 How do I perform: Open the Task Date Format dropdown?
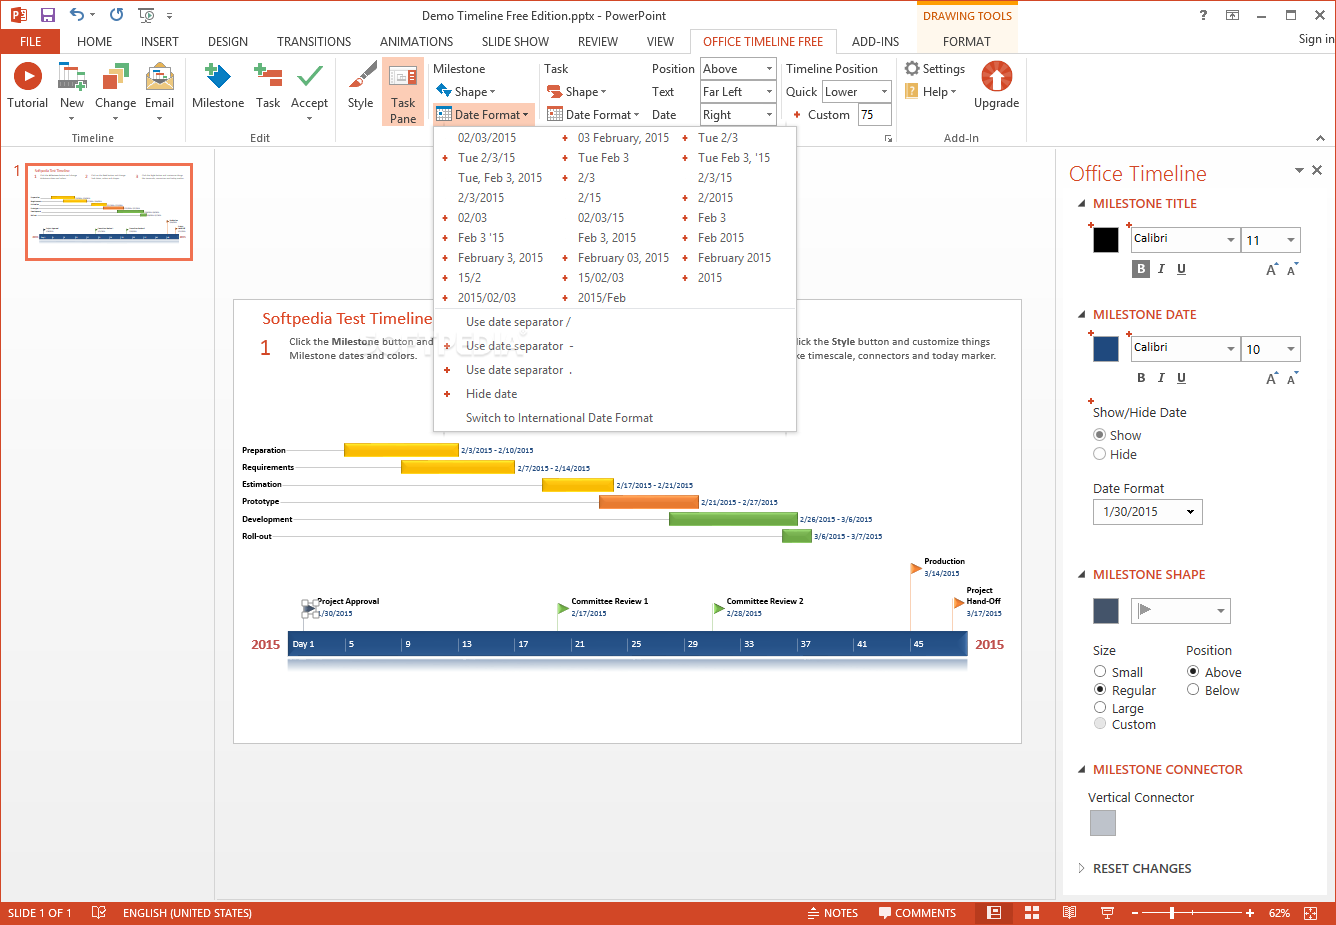coord(593,115)
